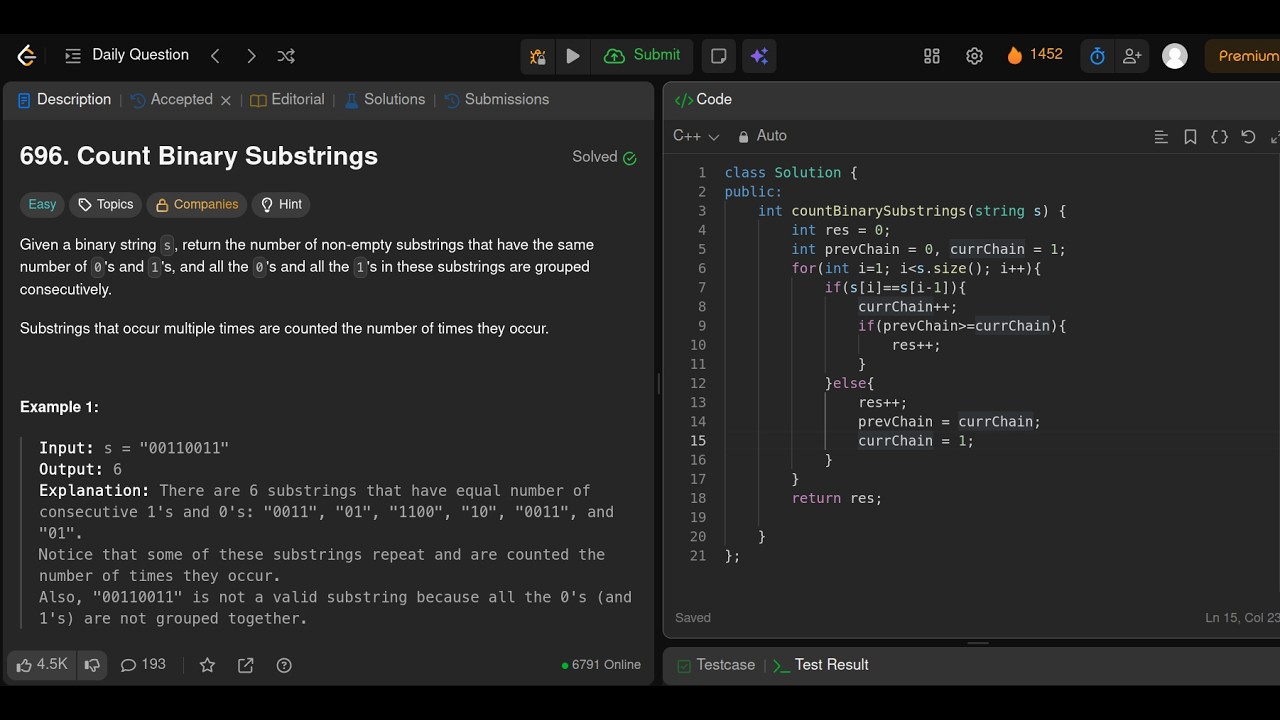Click the 1452 streak flame
Image resolution: width=1280 pixels, height=720 pixels.
click(x=1035, y=55)
